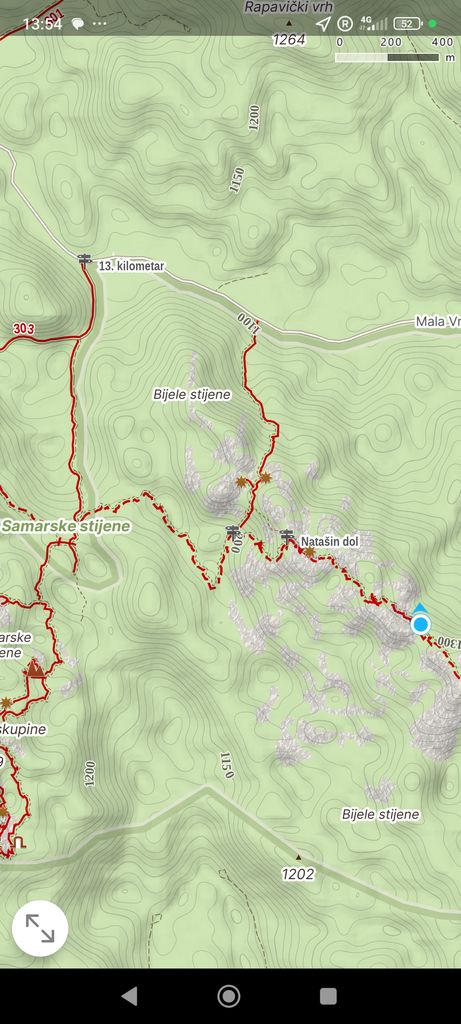Select the upper Bijele stijene label

[x=192, y=395]
